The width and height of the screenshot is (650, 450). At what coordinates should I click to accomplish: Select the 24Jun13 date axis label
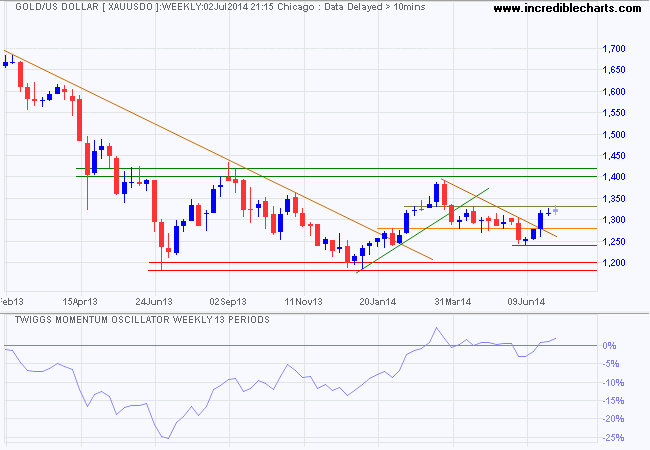[x=154, y=302]
